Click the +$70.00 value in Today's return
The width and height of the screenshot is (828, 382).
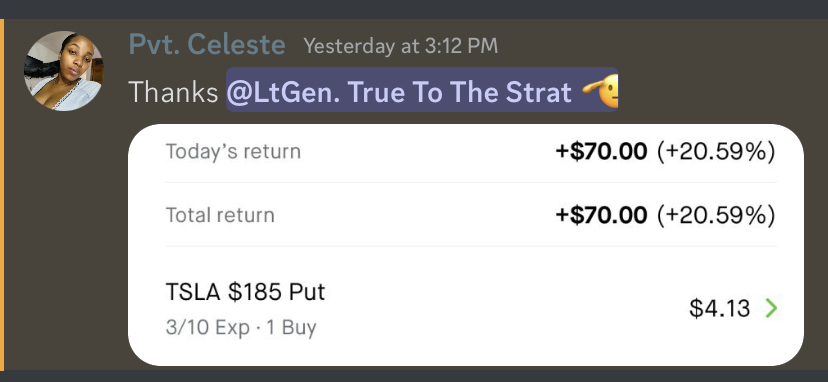(x=601, y=152)
